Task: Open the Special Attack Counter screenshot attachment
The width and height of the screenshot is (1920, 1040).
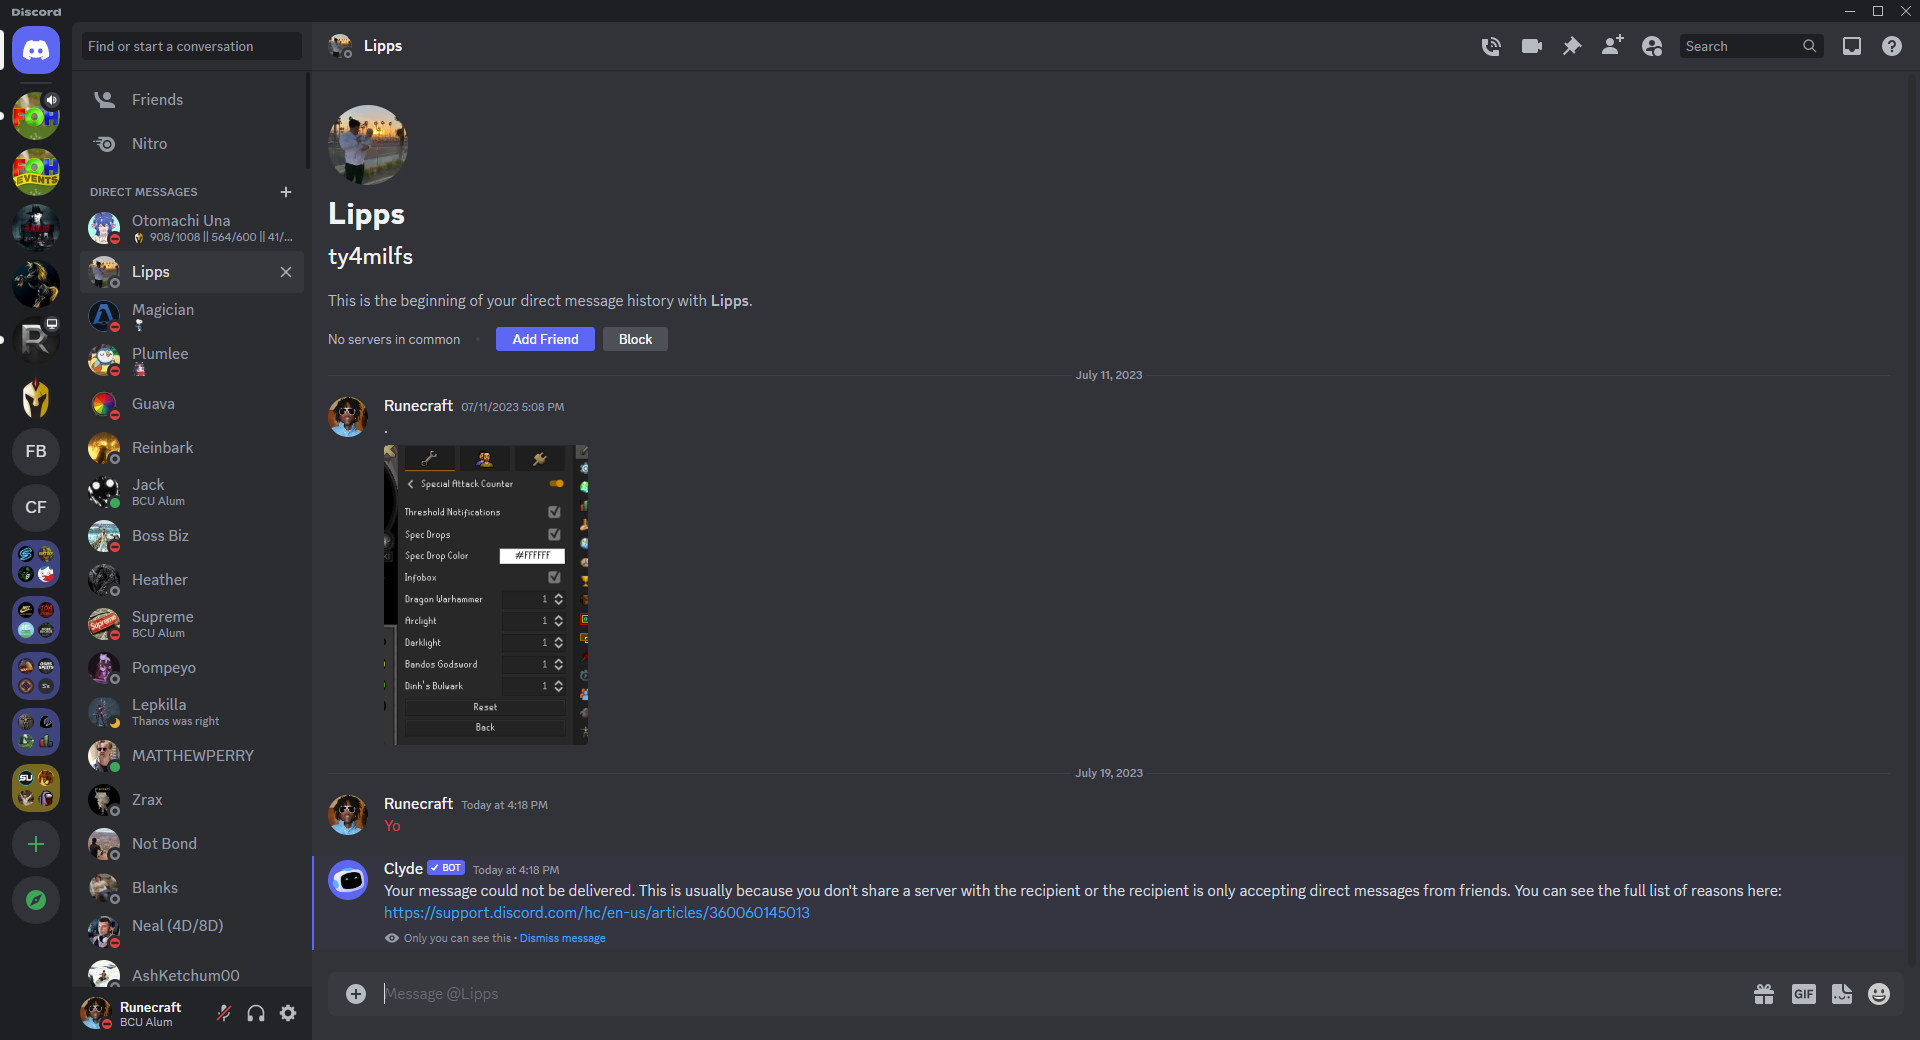Action: pyautogui.click(x=486, y=595)
